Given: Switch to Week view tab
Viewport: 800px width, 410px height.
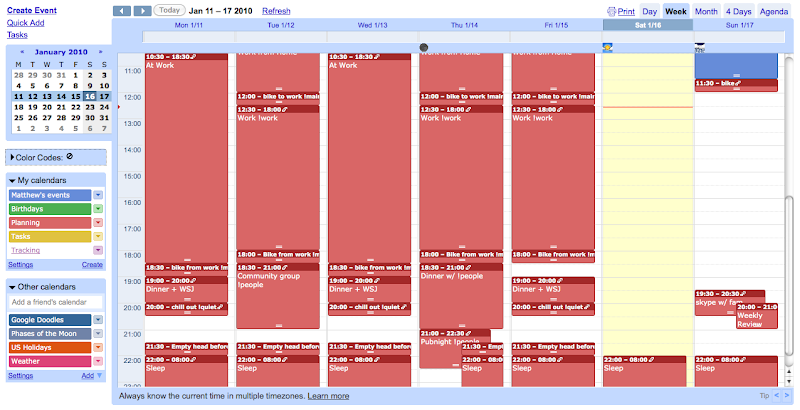Looking at the screenshot, I should coord(676,11).
